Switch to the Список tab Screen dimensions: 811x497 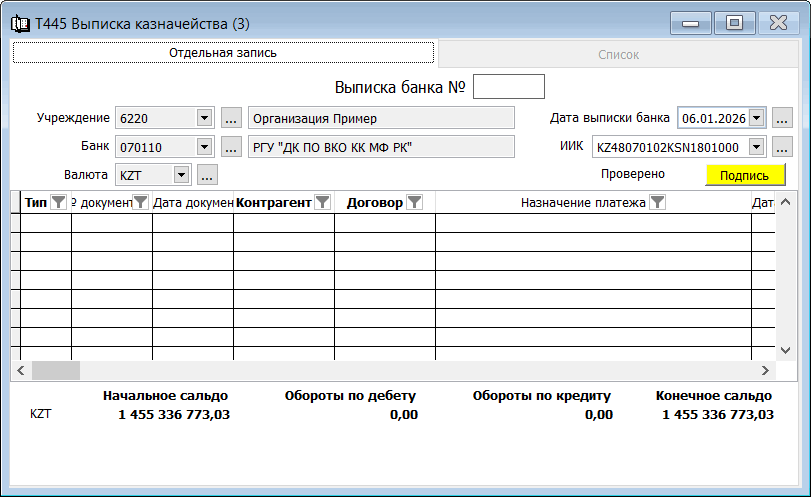tap(618, 55)
